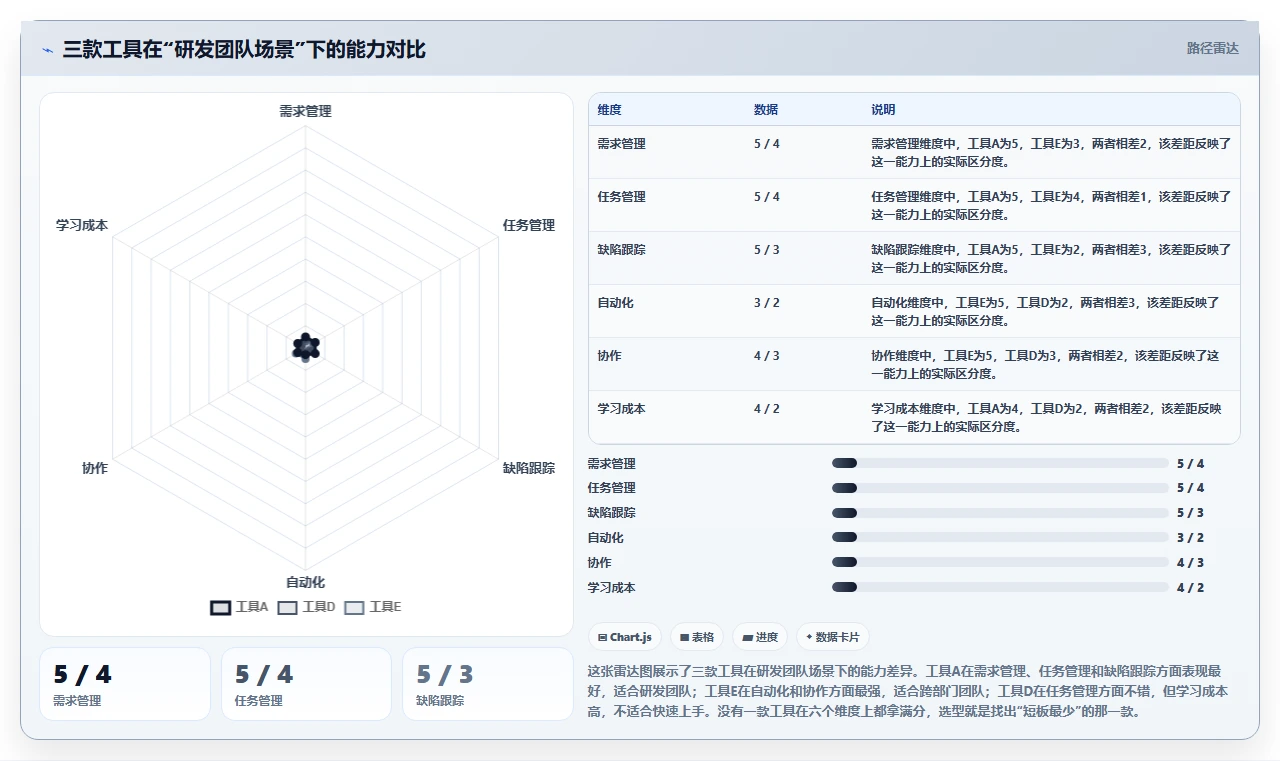Toggle the 工具A series in the chart legend

click(240, 607)
